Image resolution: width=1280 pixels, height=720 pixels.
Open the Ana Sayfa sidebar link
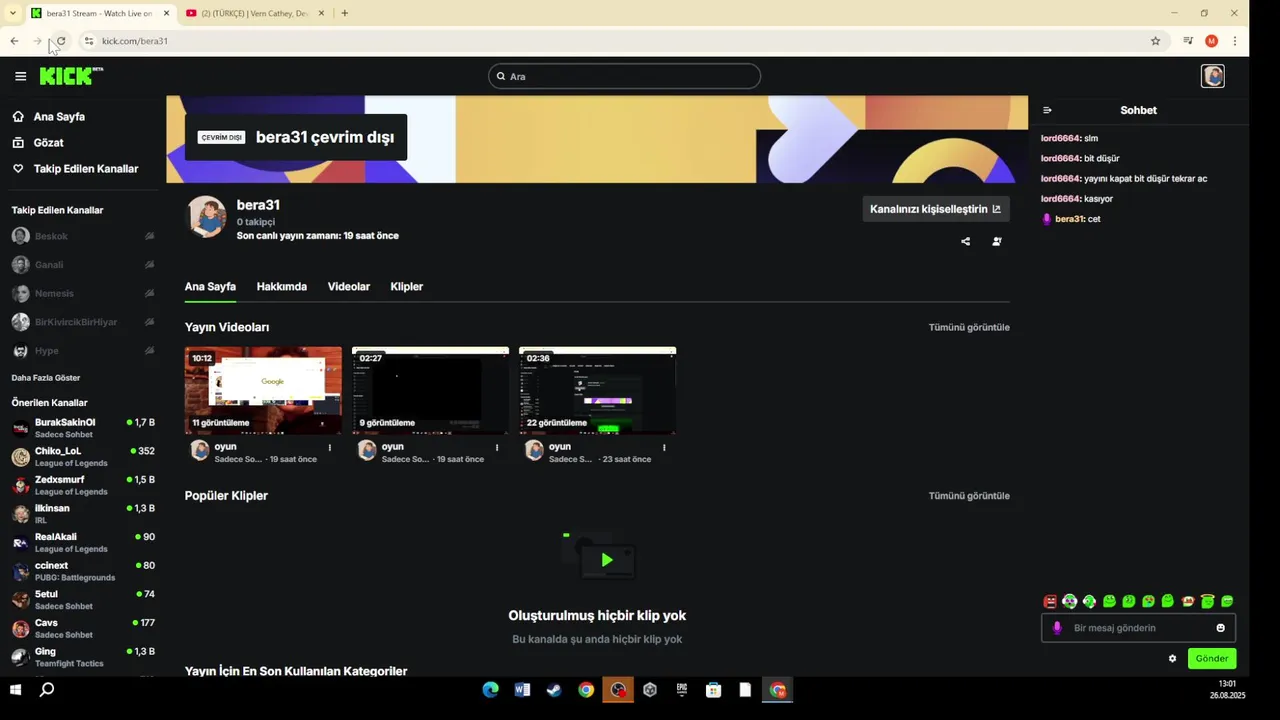(59, 117)
